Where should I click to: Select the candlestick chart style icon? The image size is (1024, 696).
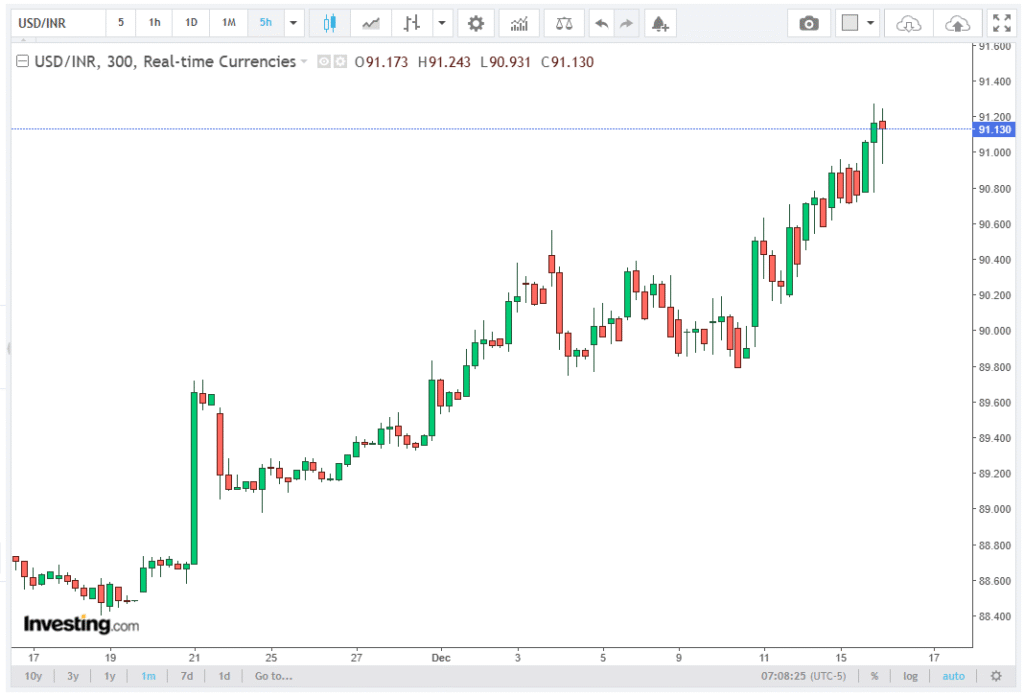point(329,23)
